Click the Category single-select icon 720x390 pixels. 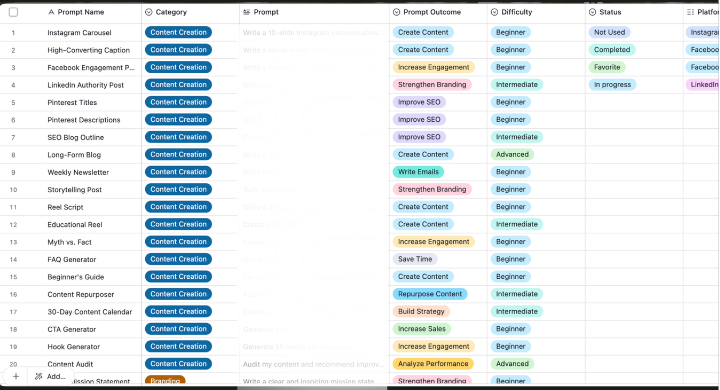[148, 12]
